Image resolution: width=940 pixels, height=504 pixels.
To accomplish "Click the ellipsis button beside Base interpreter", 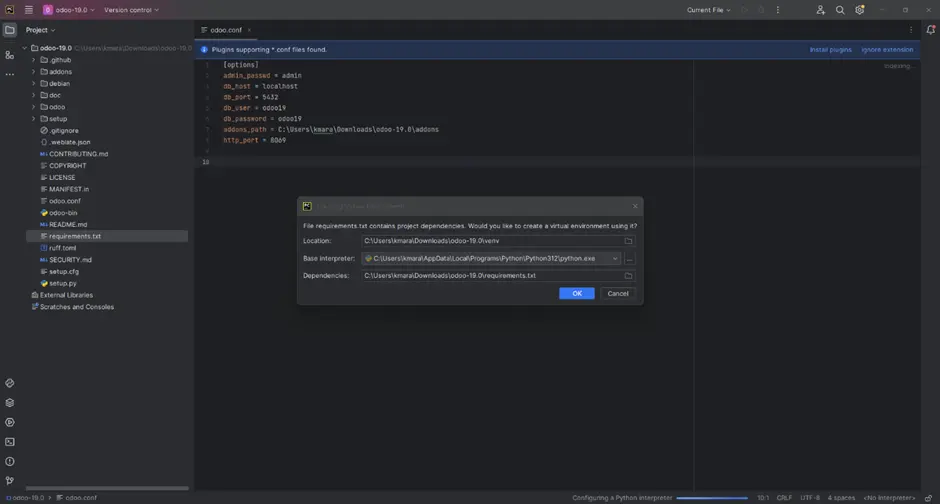I will [629, 258].
